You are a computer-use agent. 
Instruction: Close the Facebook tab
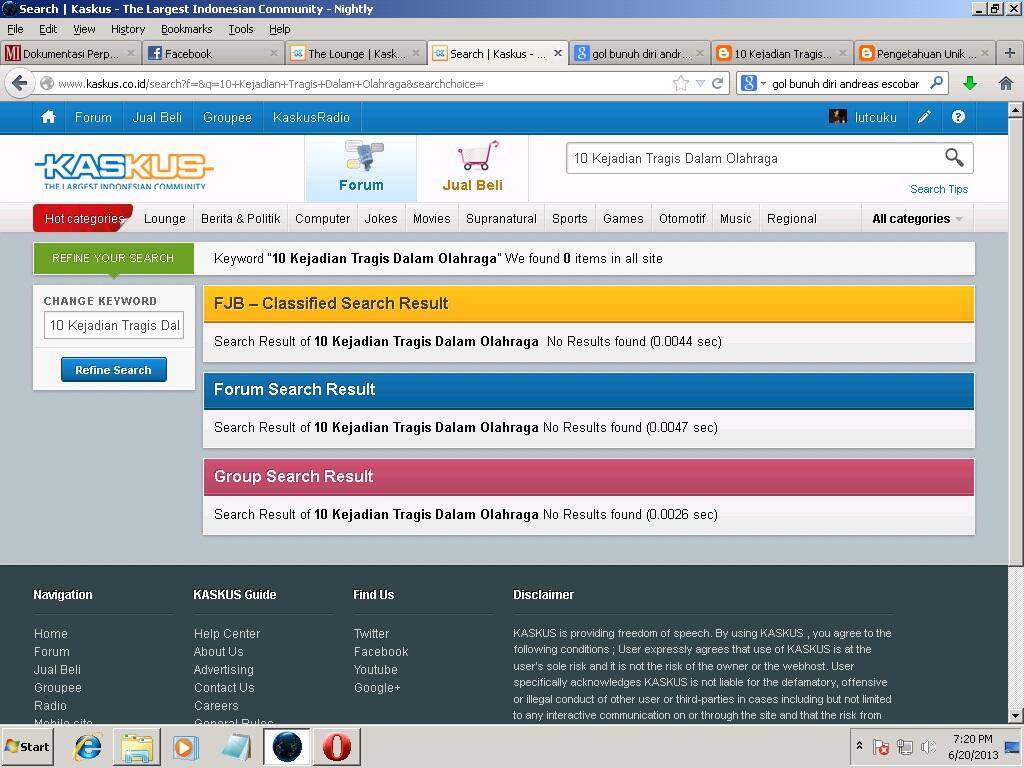(x=274, y=54)
